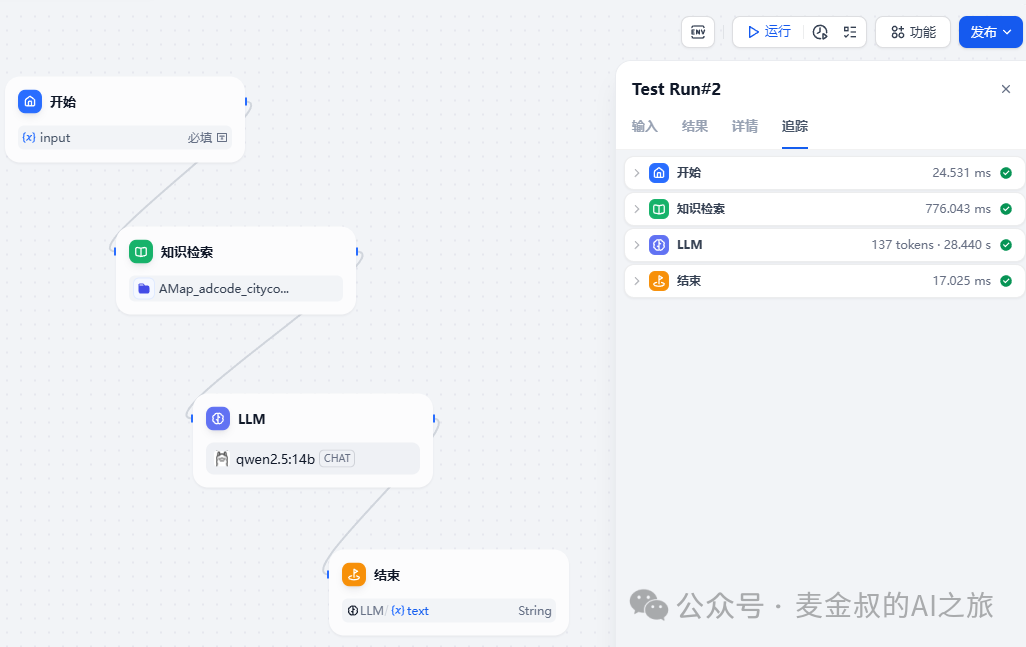1026x647 pixels.
Task: Expand the 开始 trace row chevron
Action: 637,173
